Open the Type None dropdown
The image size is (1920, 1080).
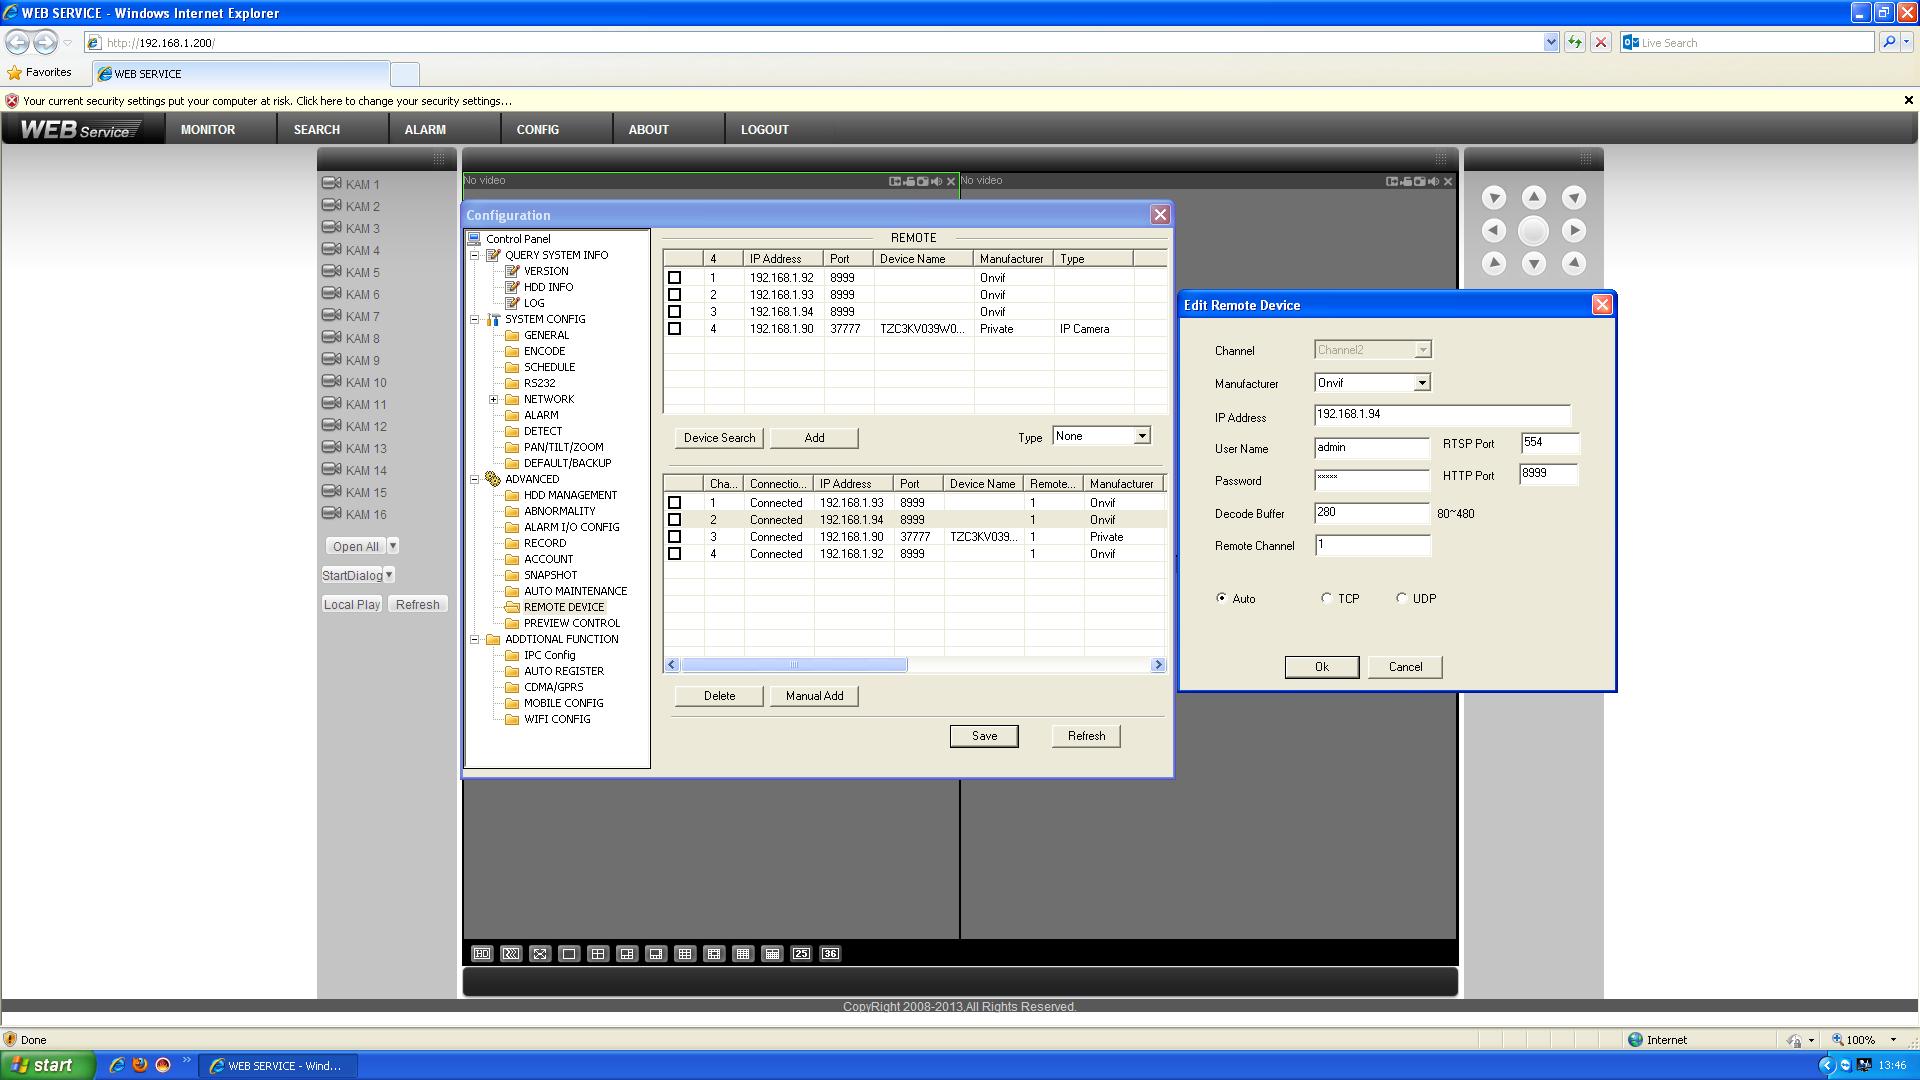coord(1141,436)
